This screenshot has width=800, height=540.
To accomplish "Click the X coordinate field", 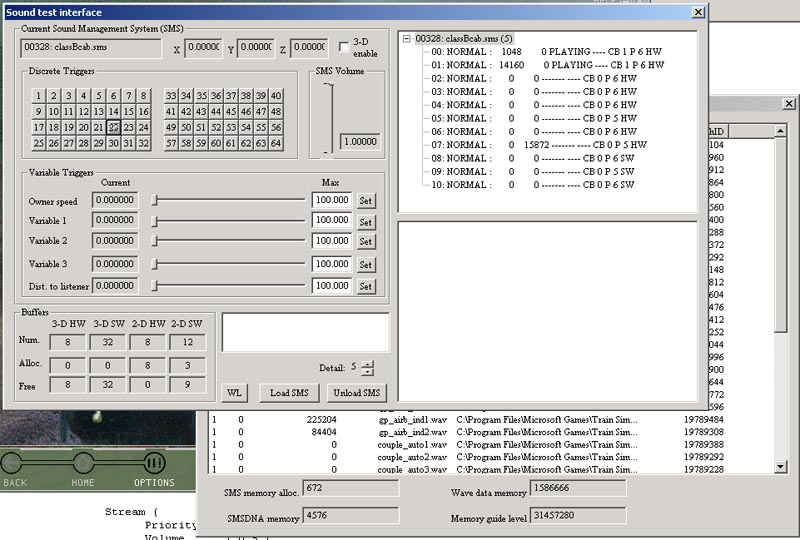I will coord(203,47).
